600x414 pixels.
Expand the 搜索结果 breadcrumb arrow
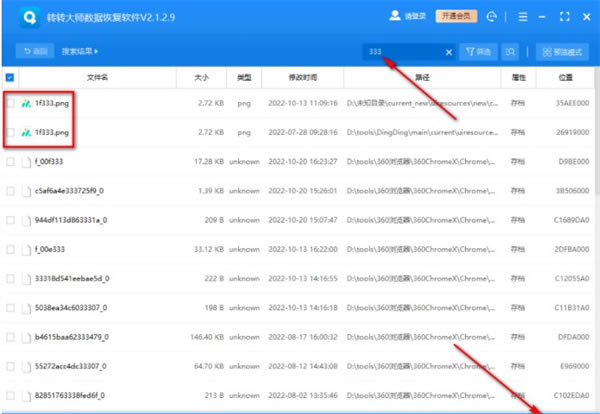[97, 52]
